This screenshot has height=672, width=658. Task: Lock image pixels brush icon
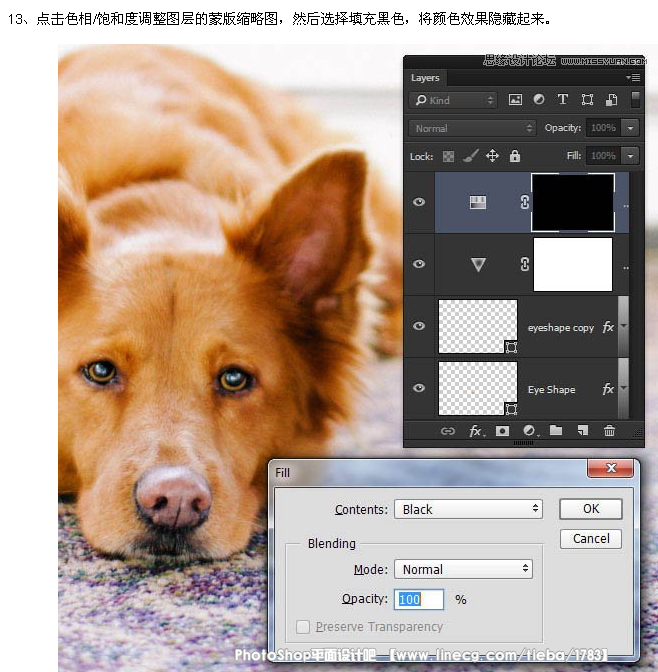471,156
